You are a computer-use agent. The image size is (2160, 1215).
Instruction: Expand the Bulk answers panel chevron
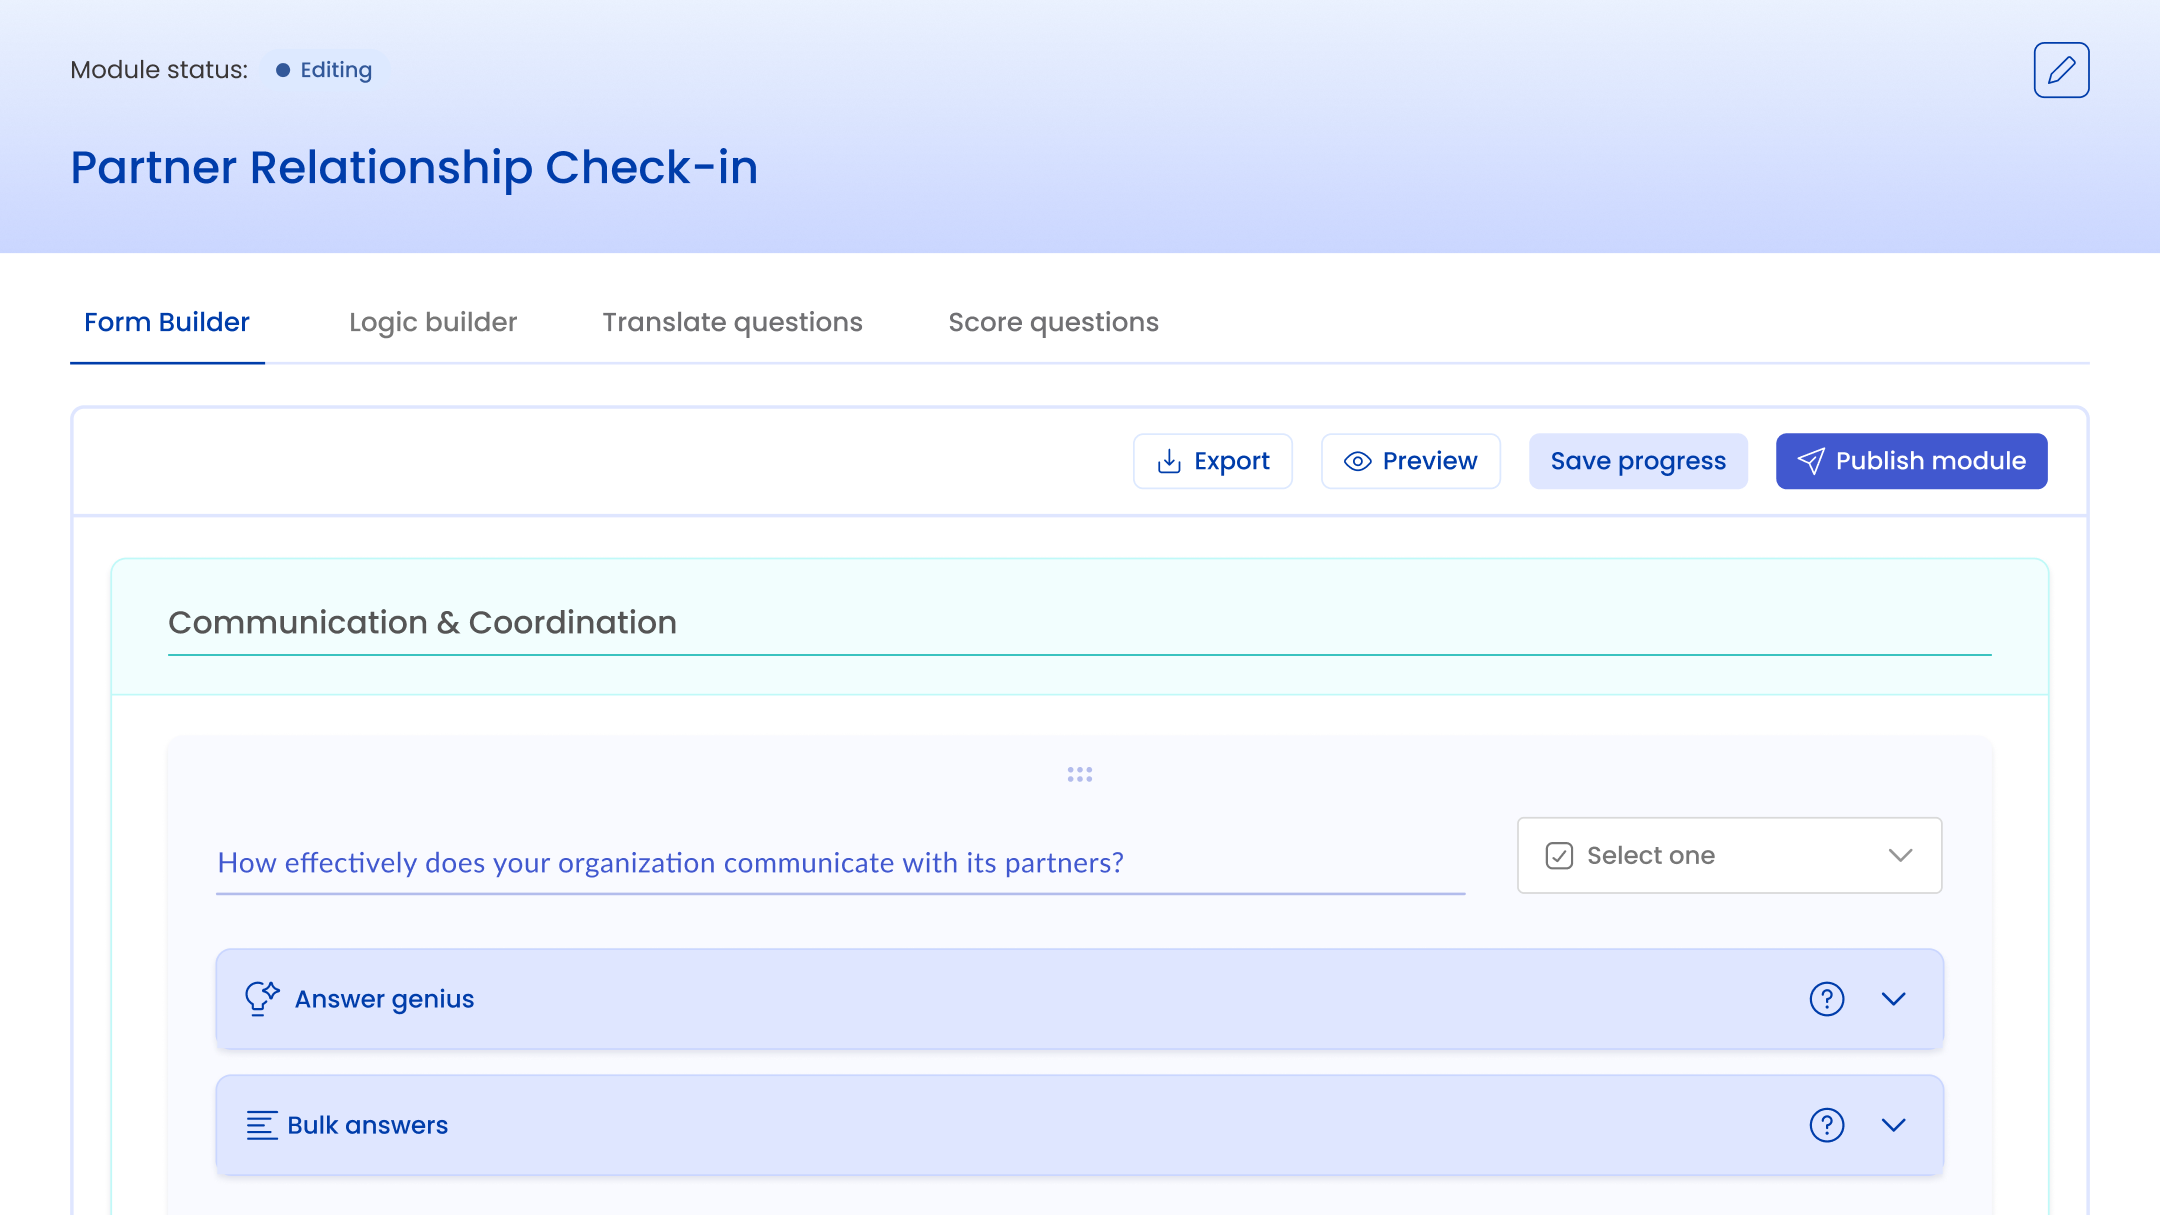point(1894,1125)
